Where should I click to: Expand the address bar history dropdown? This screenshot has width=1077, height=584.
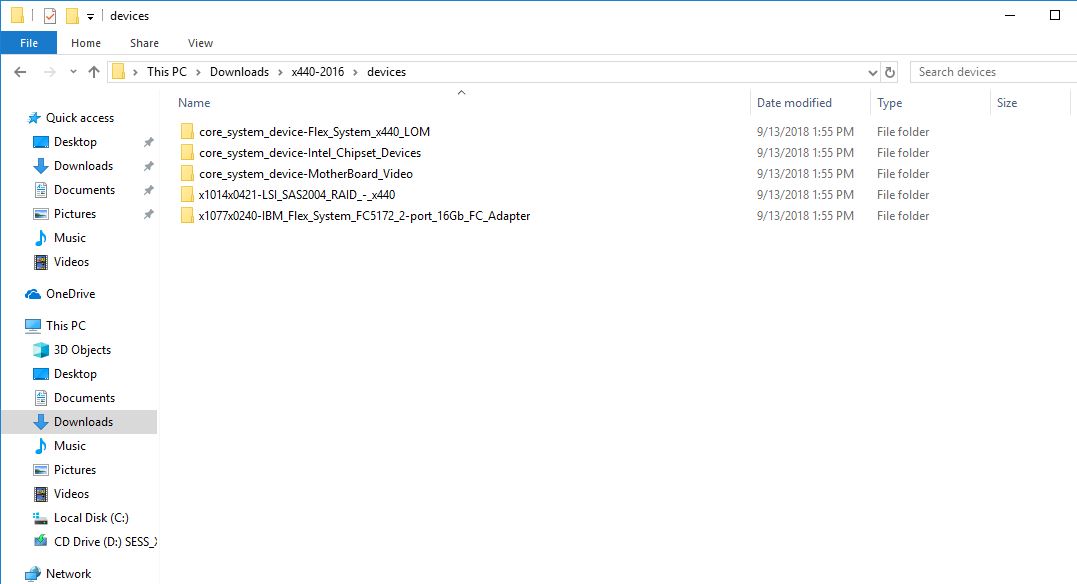tap(872, 72)
